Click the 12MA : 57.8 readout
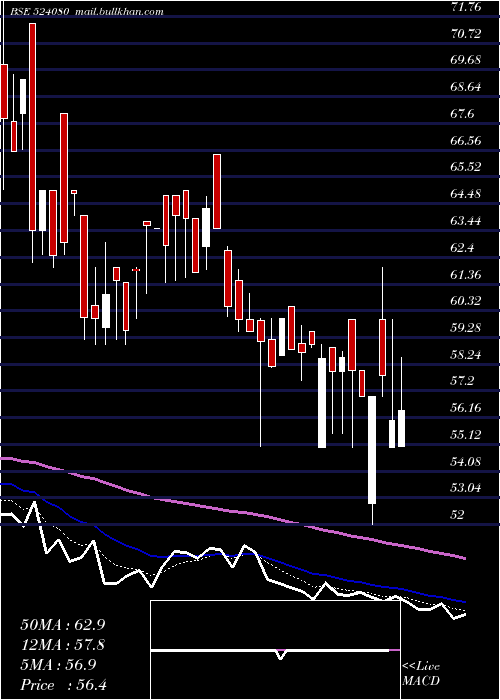The width and height of the screenshot is (500, 700). (65, 645)
